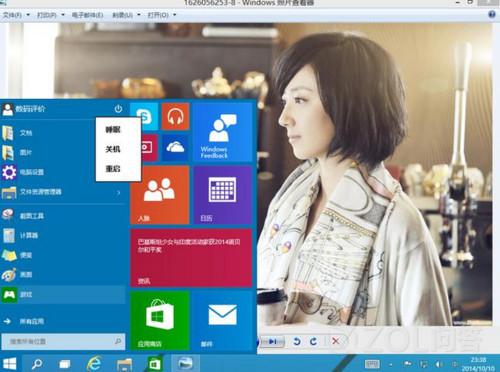Screen dimensions: 500x372
Task: Click the Start menu search box
Action: [x=63, y=341]
